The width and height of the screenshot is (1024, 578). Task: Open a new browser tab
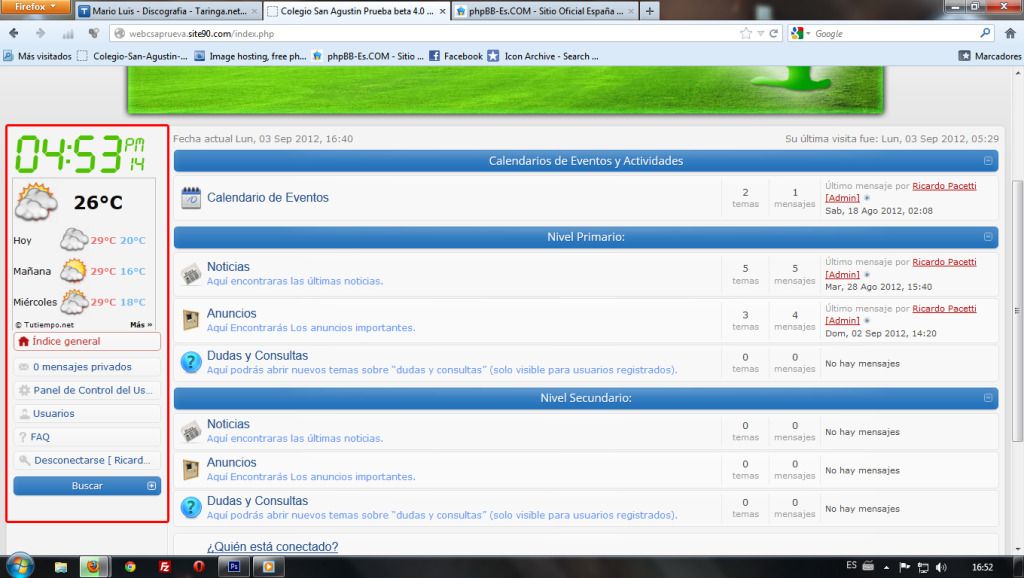[x=649, y=11]
